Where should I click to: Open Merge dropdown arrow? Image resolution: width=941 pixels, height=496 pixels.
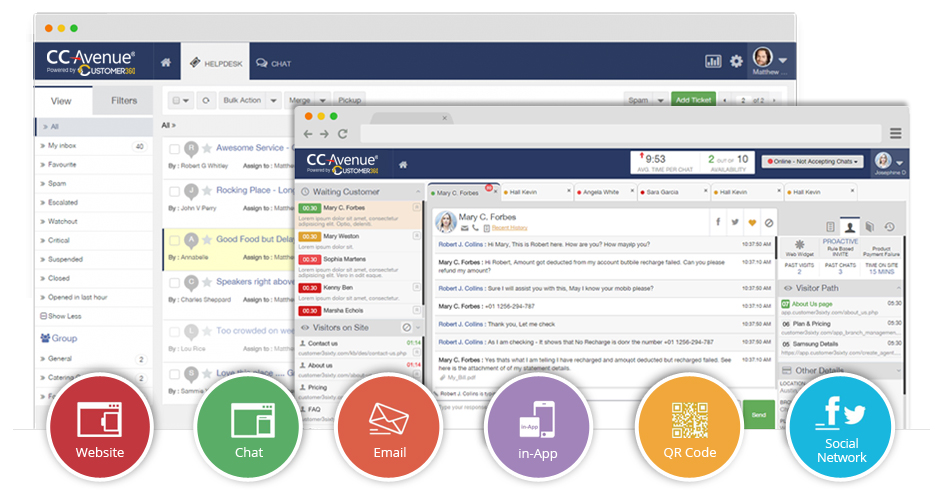coord(322,100)
